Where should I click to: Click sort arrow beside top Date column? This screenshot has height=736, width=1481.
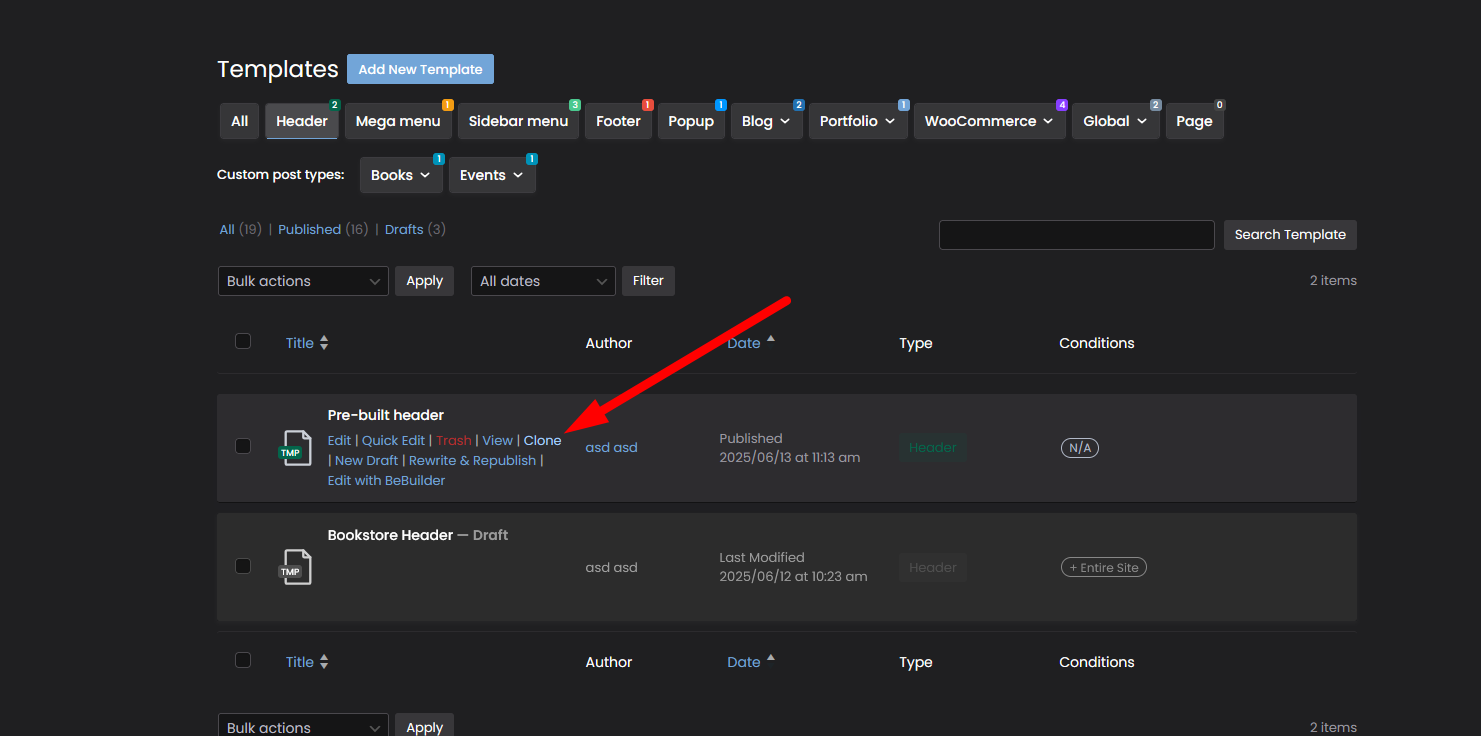pos(770,340)
